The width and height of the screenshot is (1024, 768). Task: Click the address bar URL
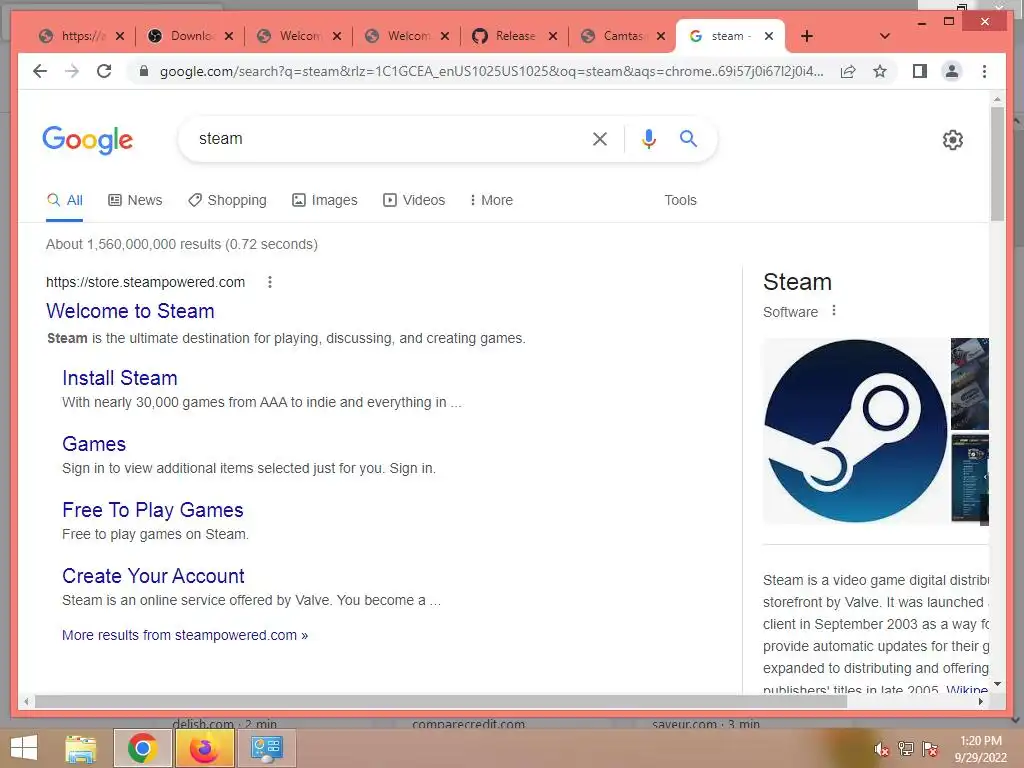click(491, 71)
